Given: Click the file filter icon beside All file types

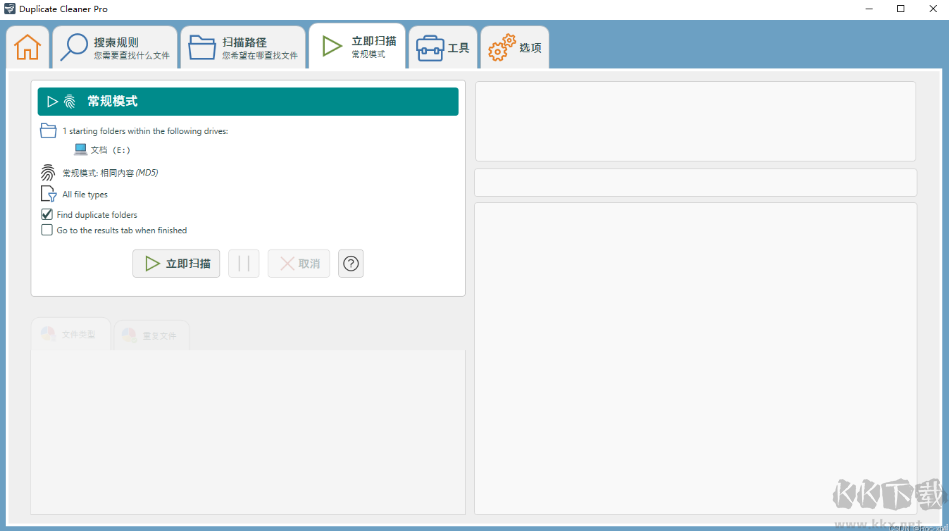Looking at the screenshot, I should [48, 194].
